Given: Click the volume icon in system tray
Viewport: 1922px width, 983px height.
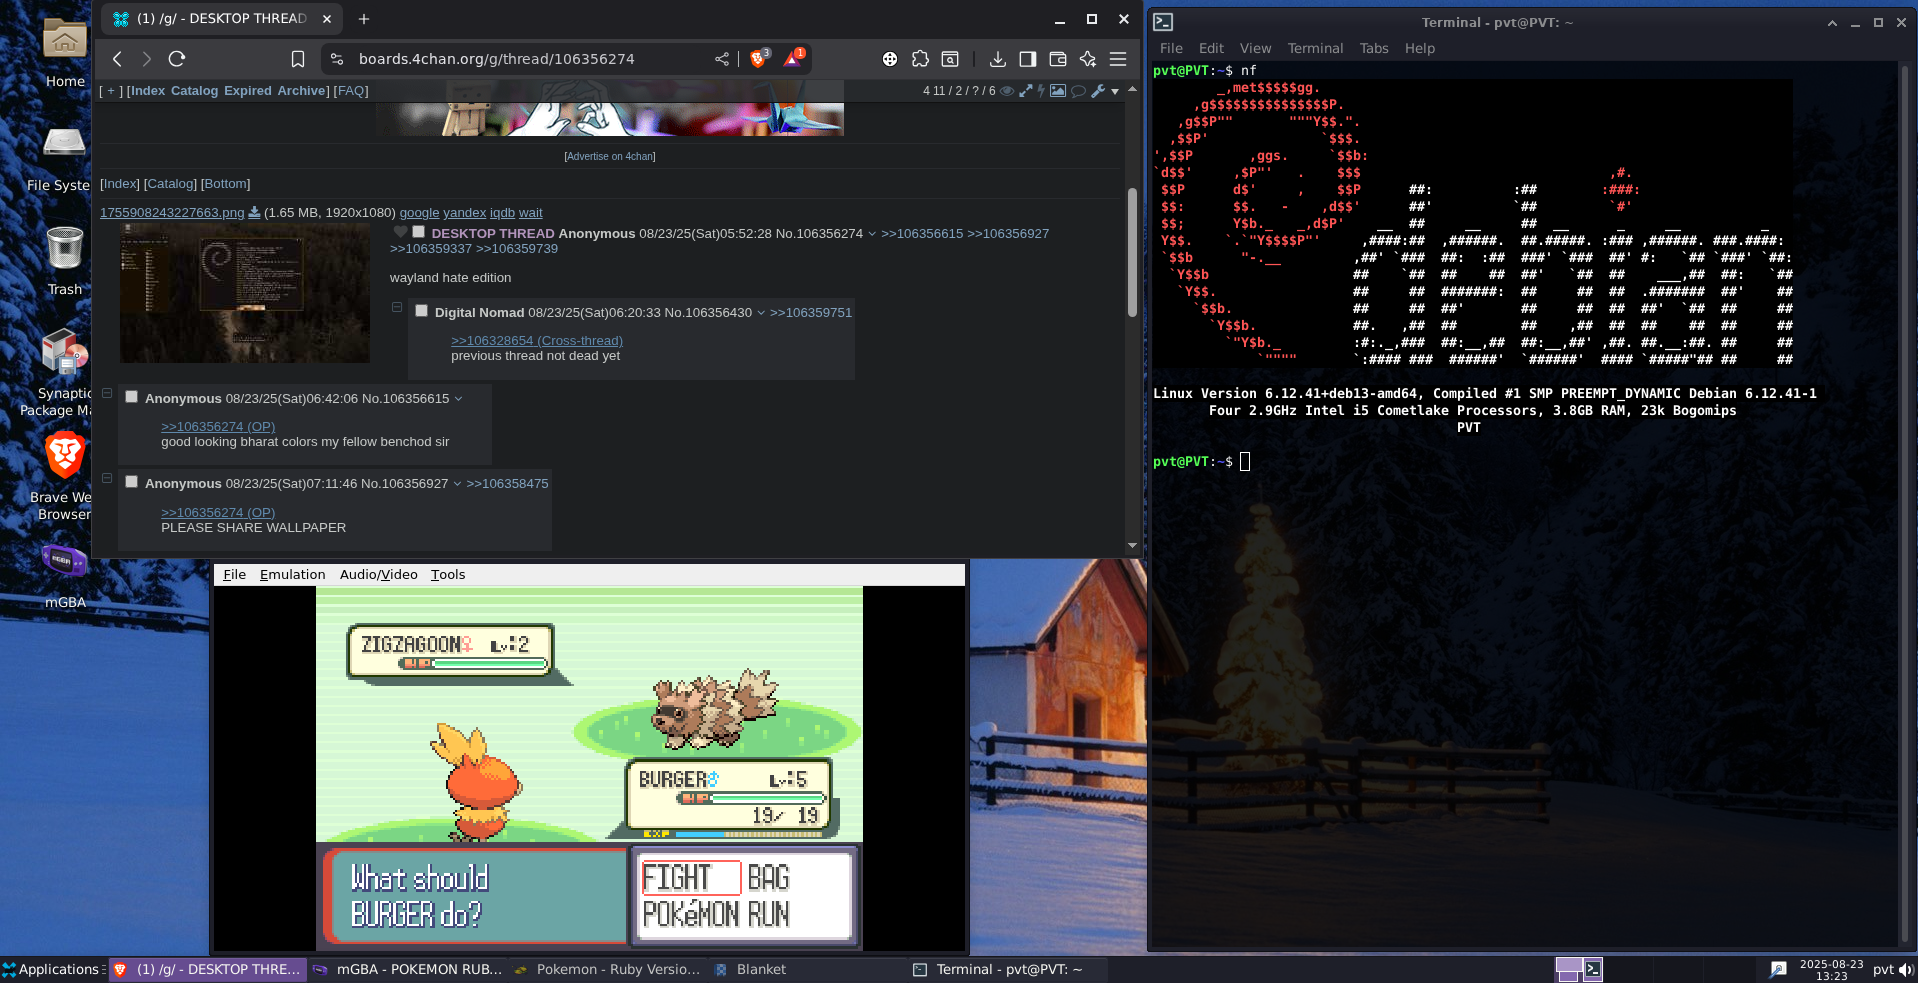Looking at the screenshot, I should [x=1907, y=969].
